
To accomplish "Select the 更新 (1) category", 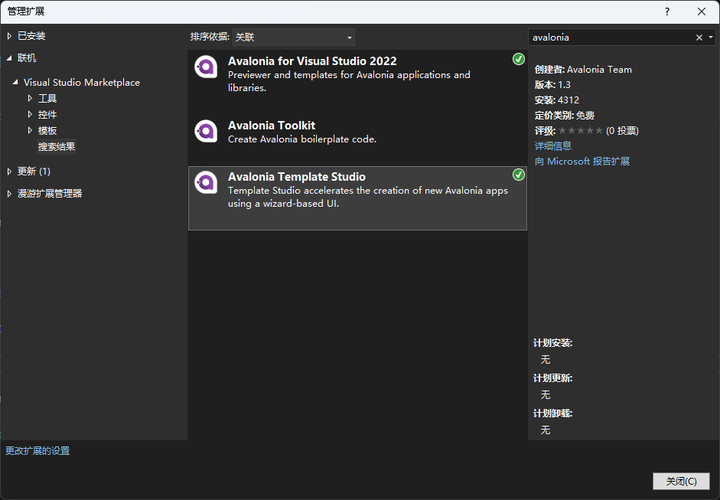I will point(34,171).
